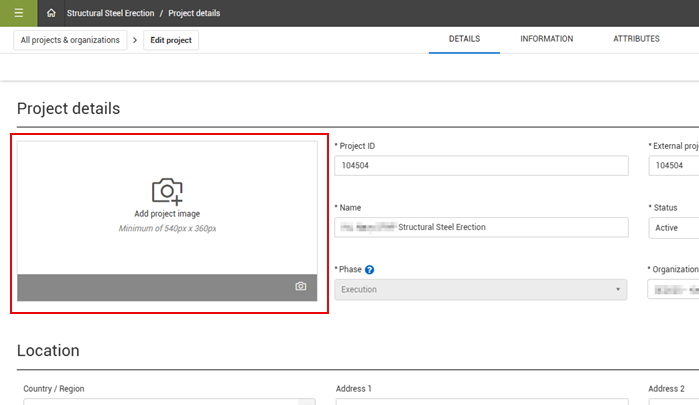Select the External project ID field
699x405 pixels.
(x=673, y=166)
